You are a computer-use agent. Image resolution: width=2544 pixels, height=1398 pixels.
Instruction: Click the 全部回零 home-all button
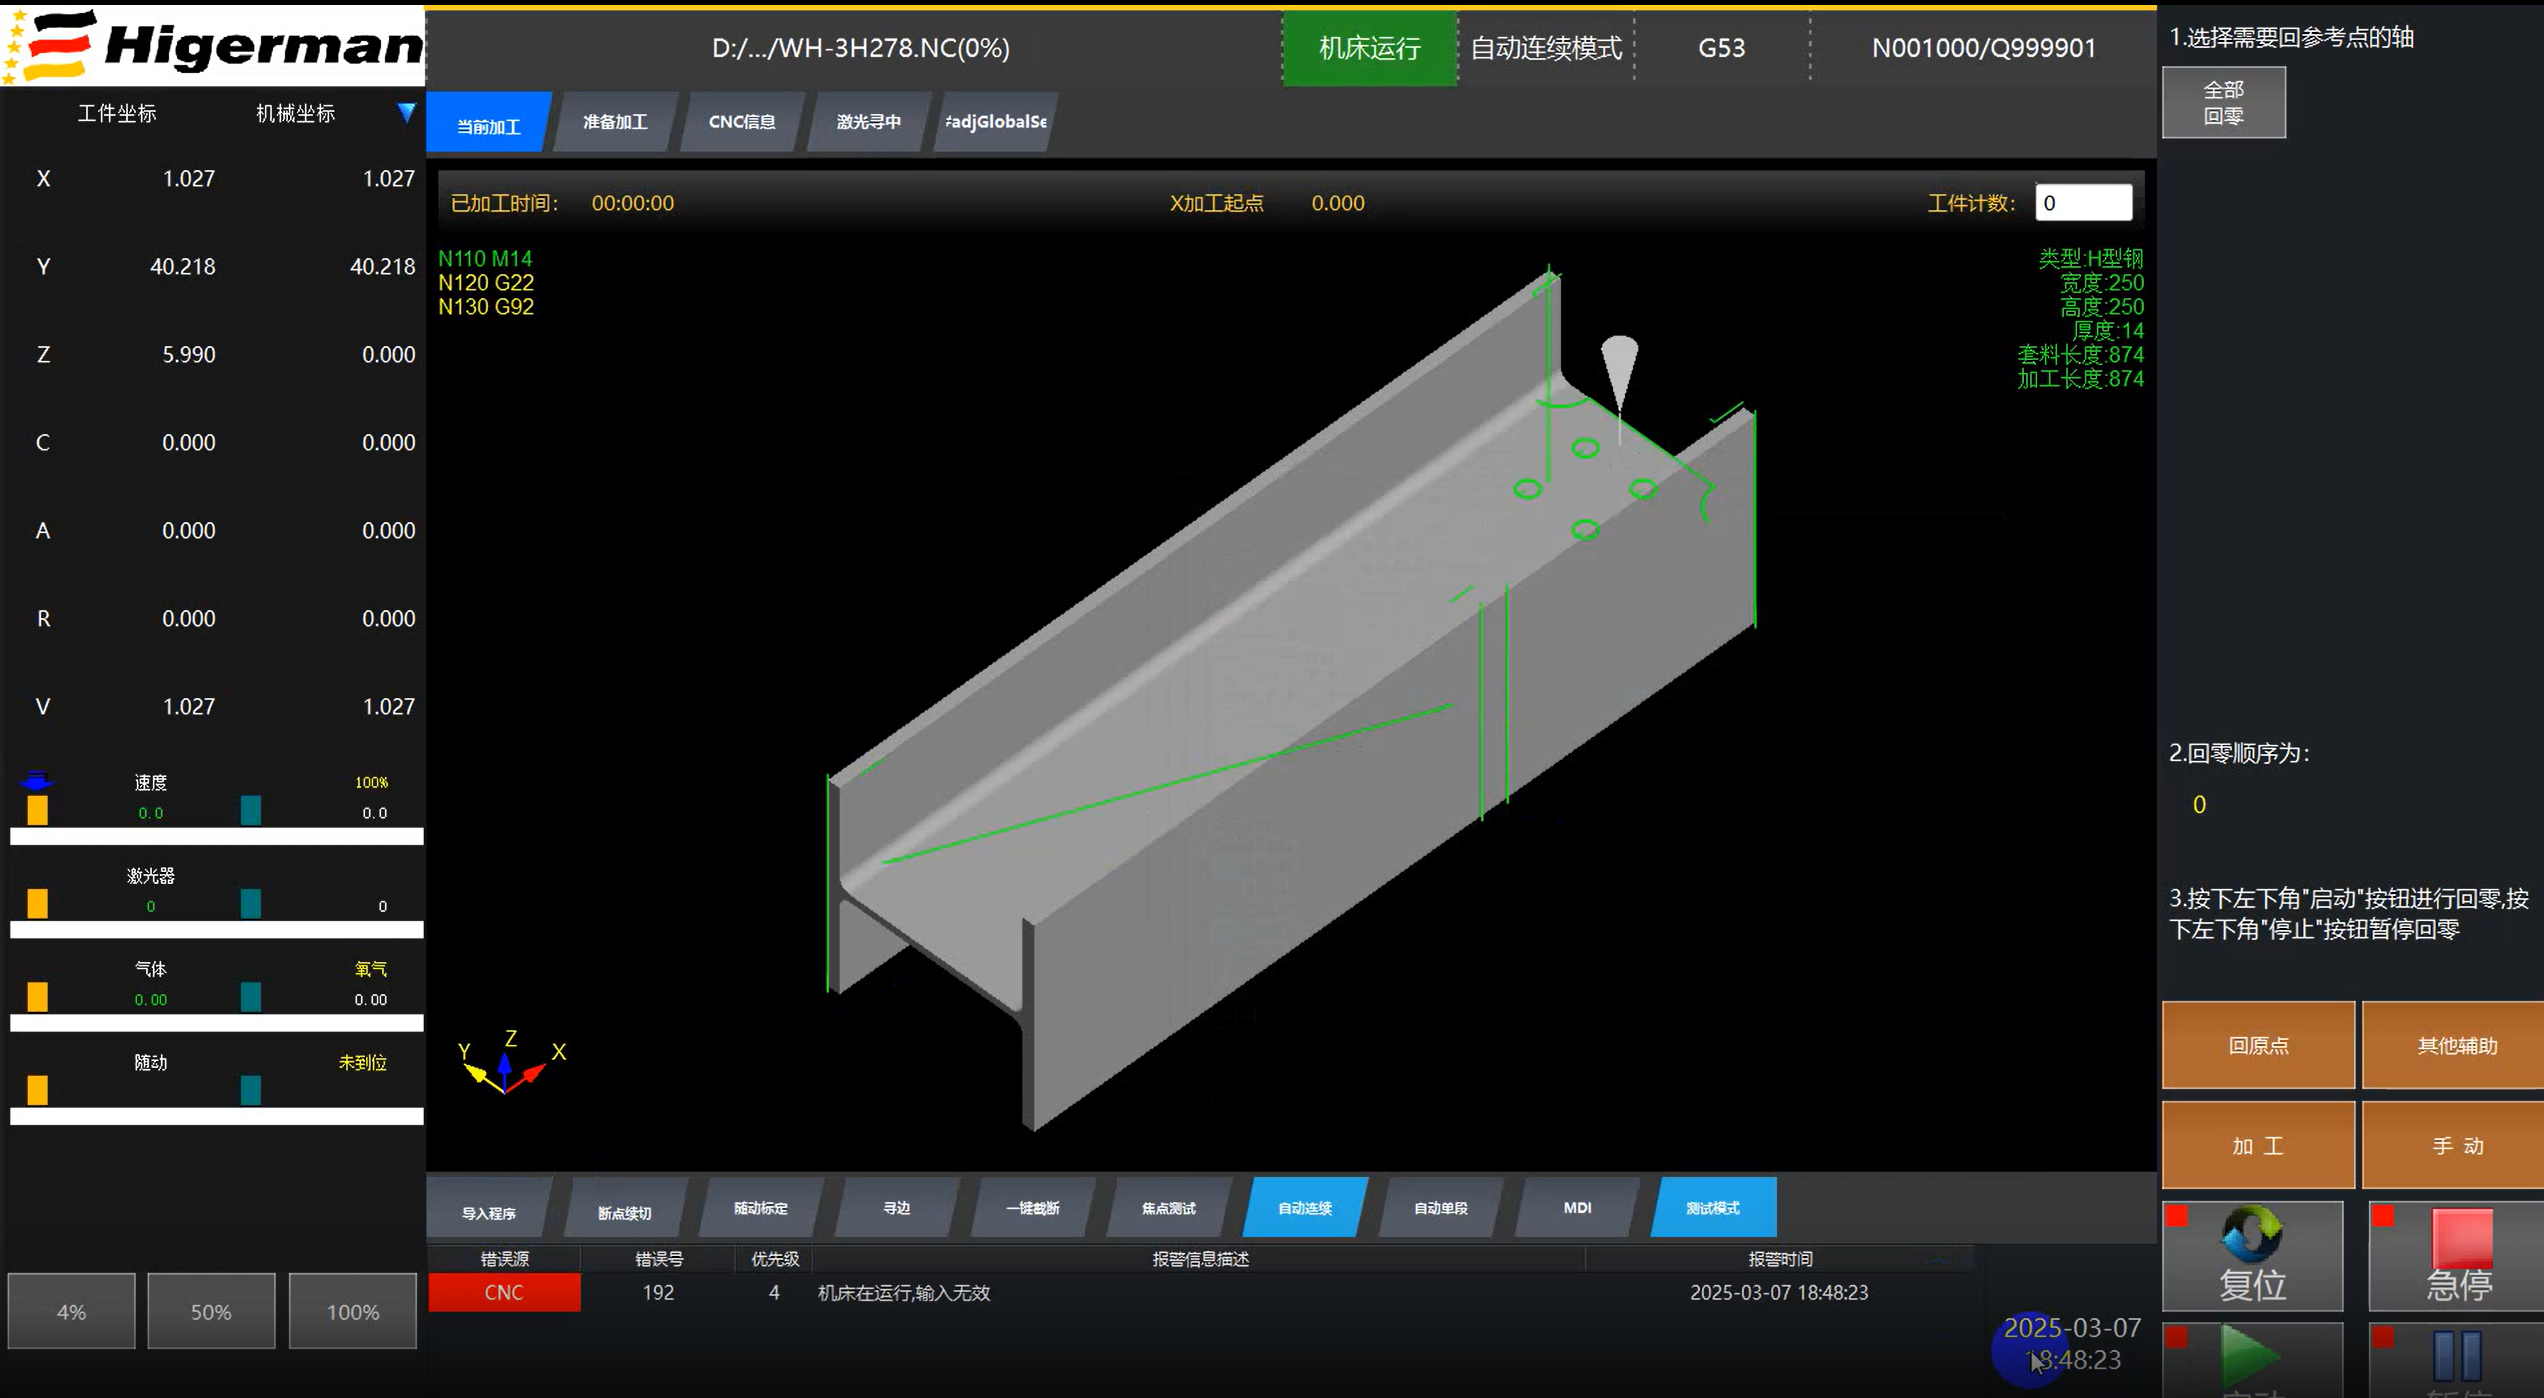coord(2223,103)
